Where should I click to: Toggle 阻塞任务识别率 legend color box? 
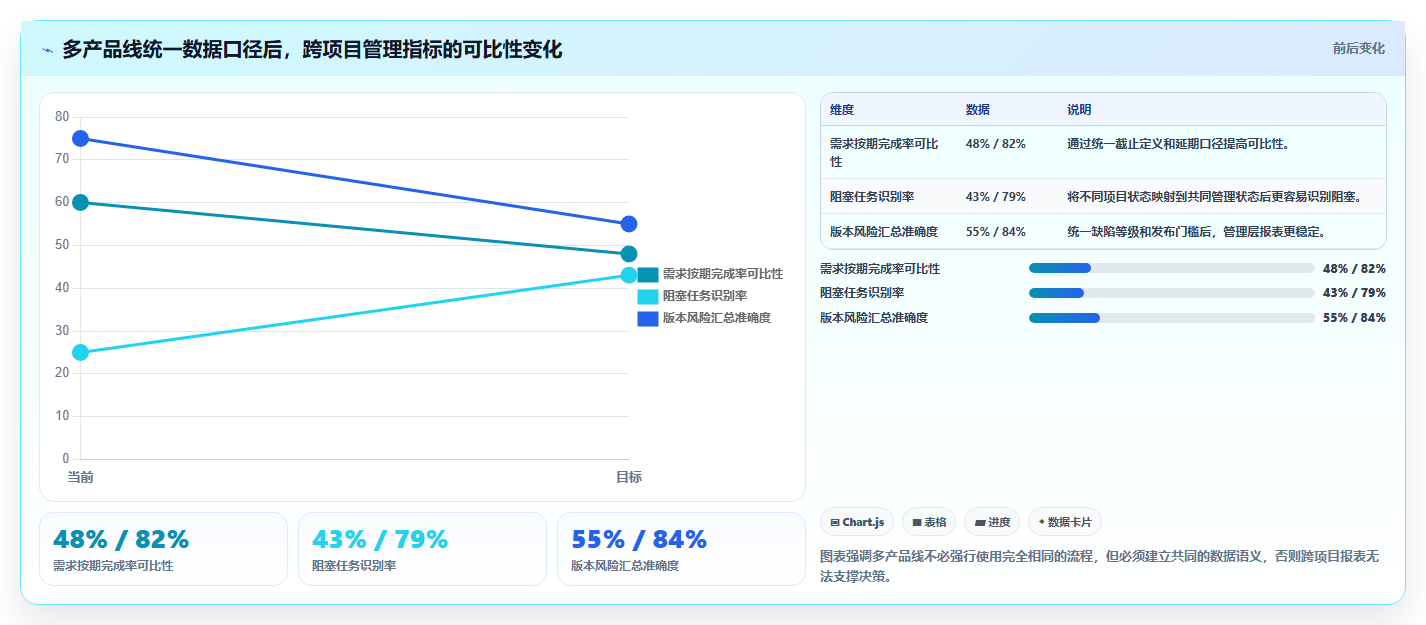tap(648, 296)
